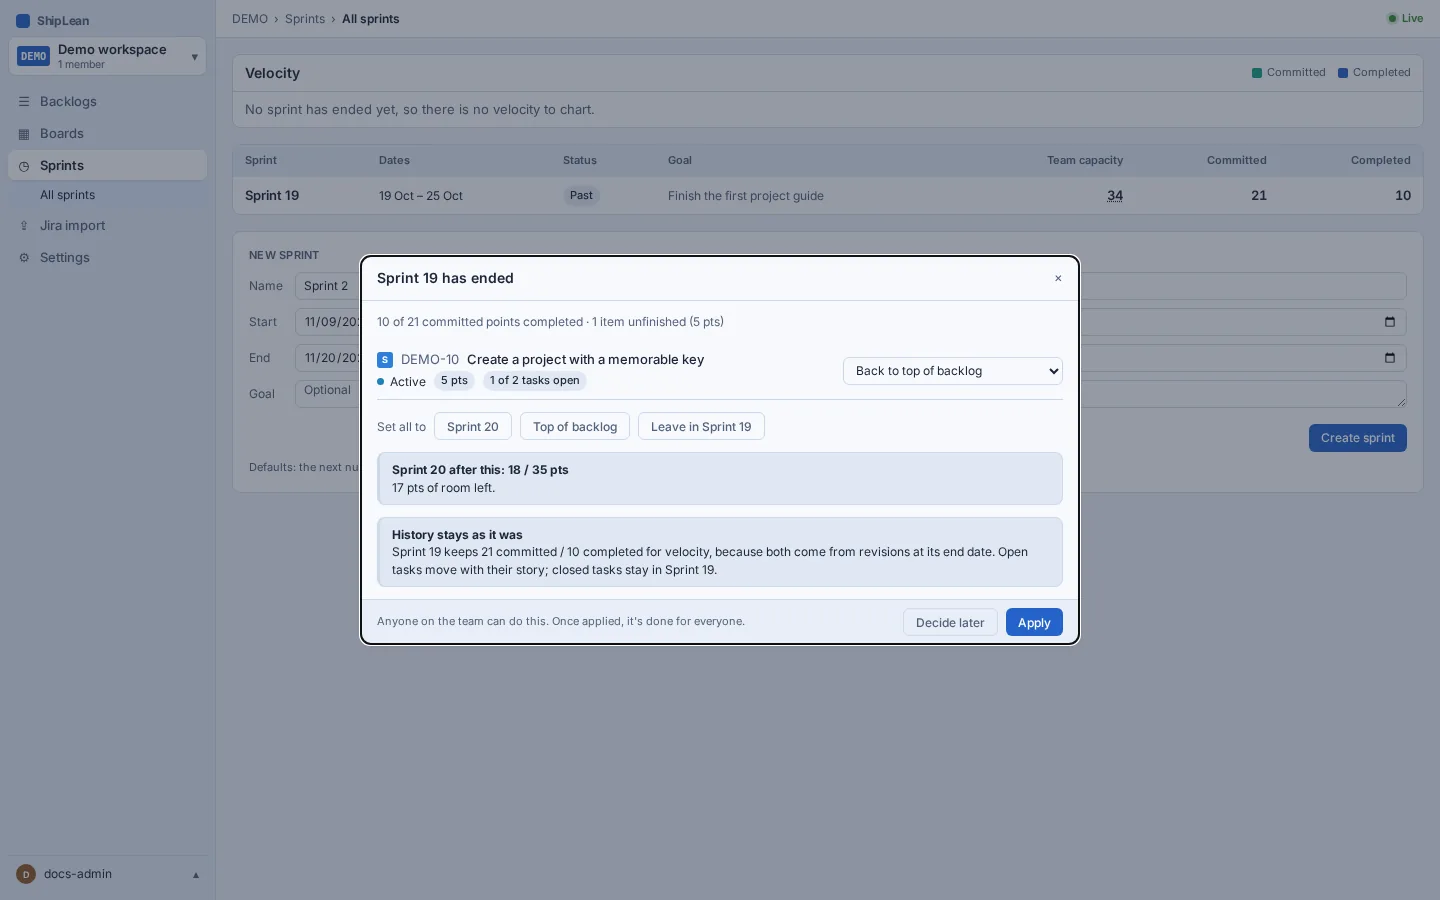Click the DEMO-10 issue key

(x=430, y=360)
